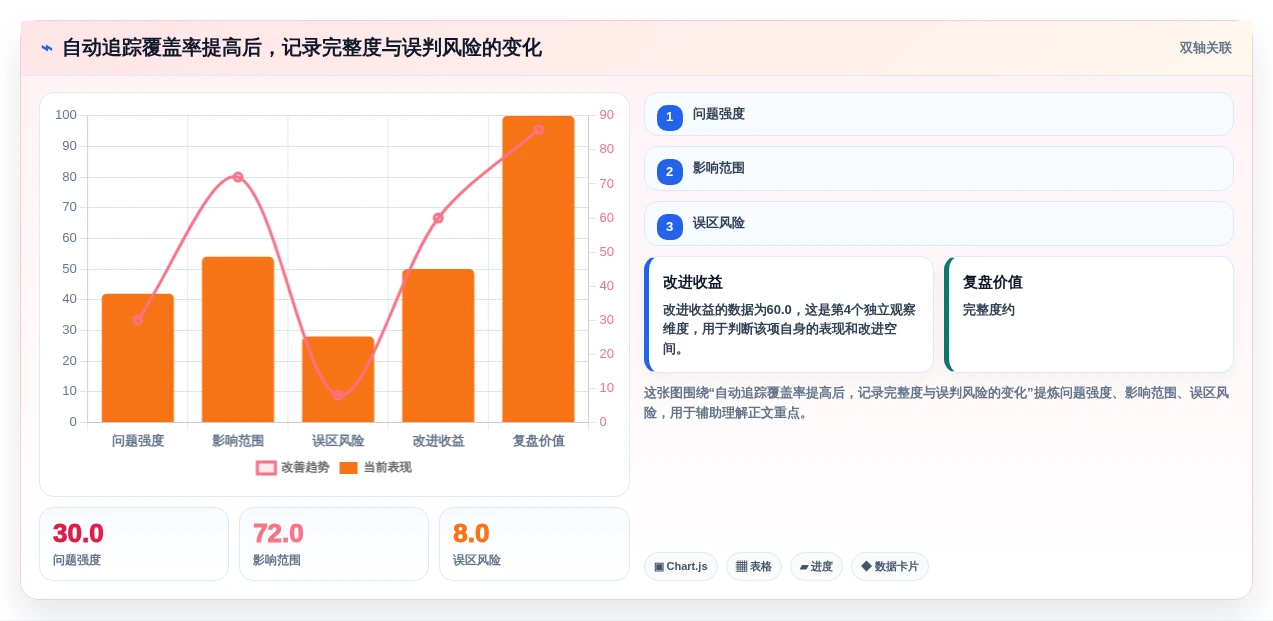Click the 问题强度 x-axis label
The height and width of the screenshot is (621, 1273).
pos(138,440)
